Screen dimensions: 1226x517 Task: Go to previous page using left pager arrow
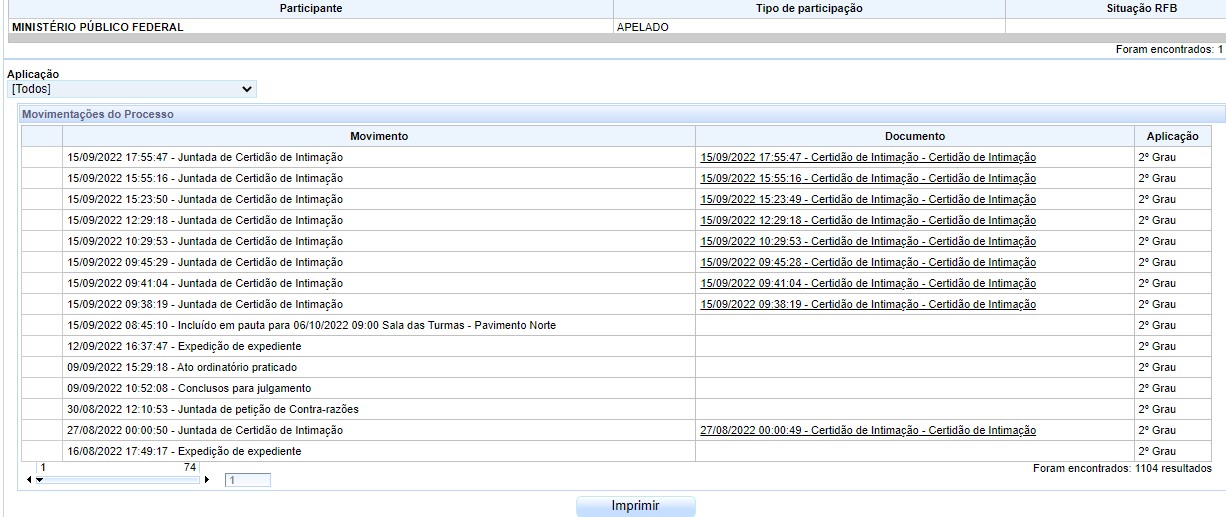29,481
